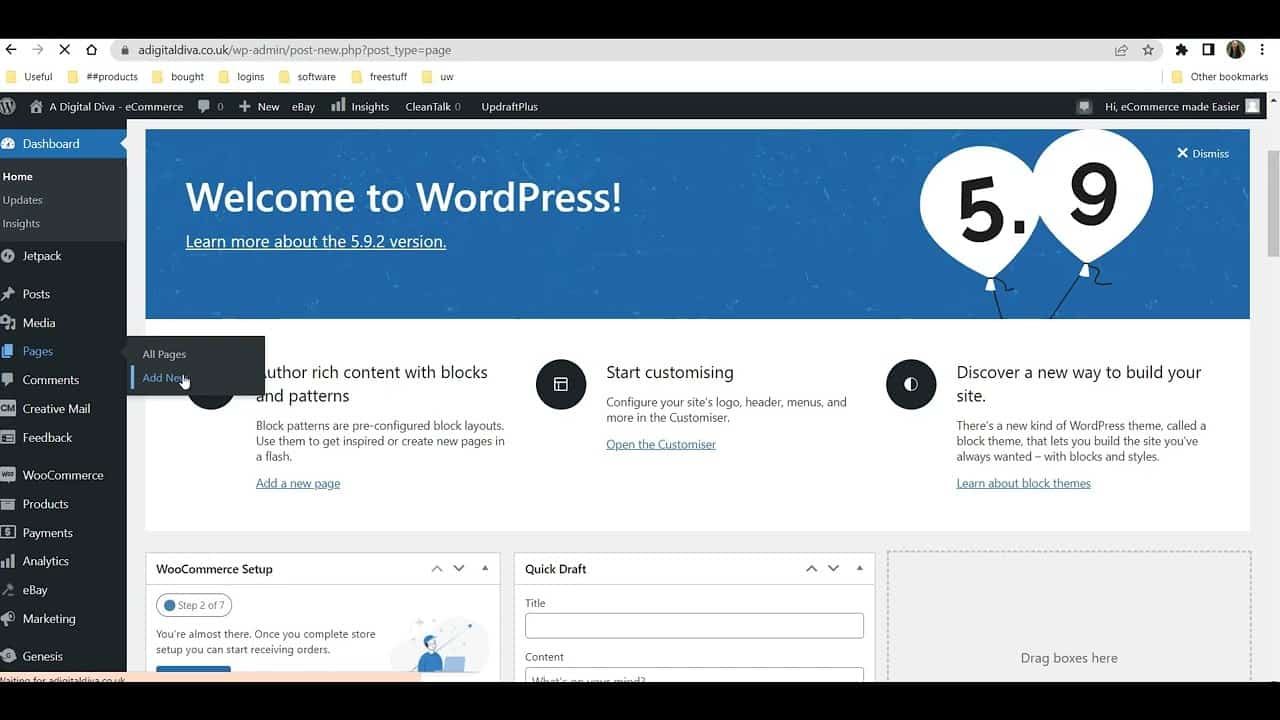Image resolution: width=1280 pixels, height=720 pixels.
Task: Open eBay in the admin bar
Action: click(303, 106)
